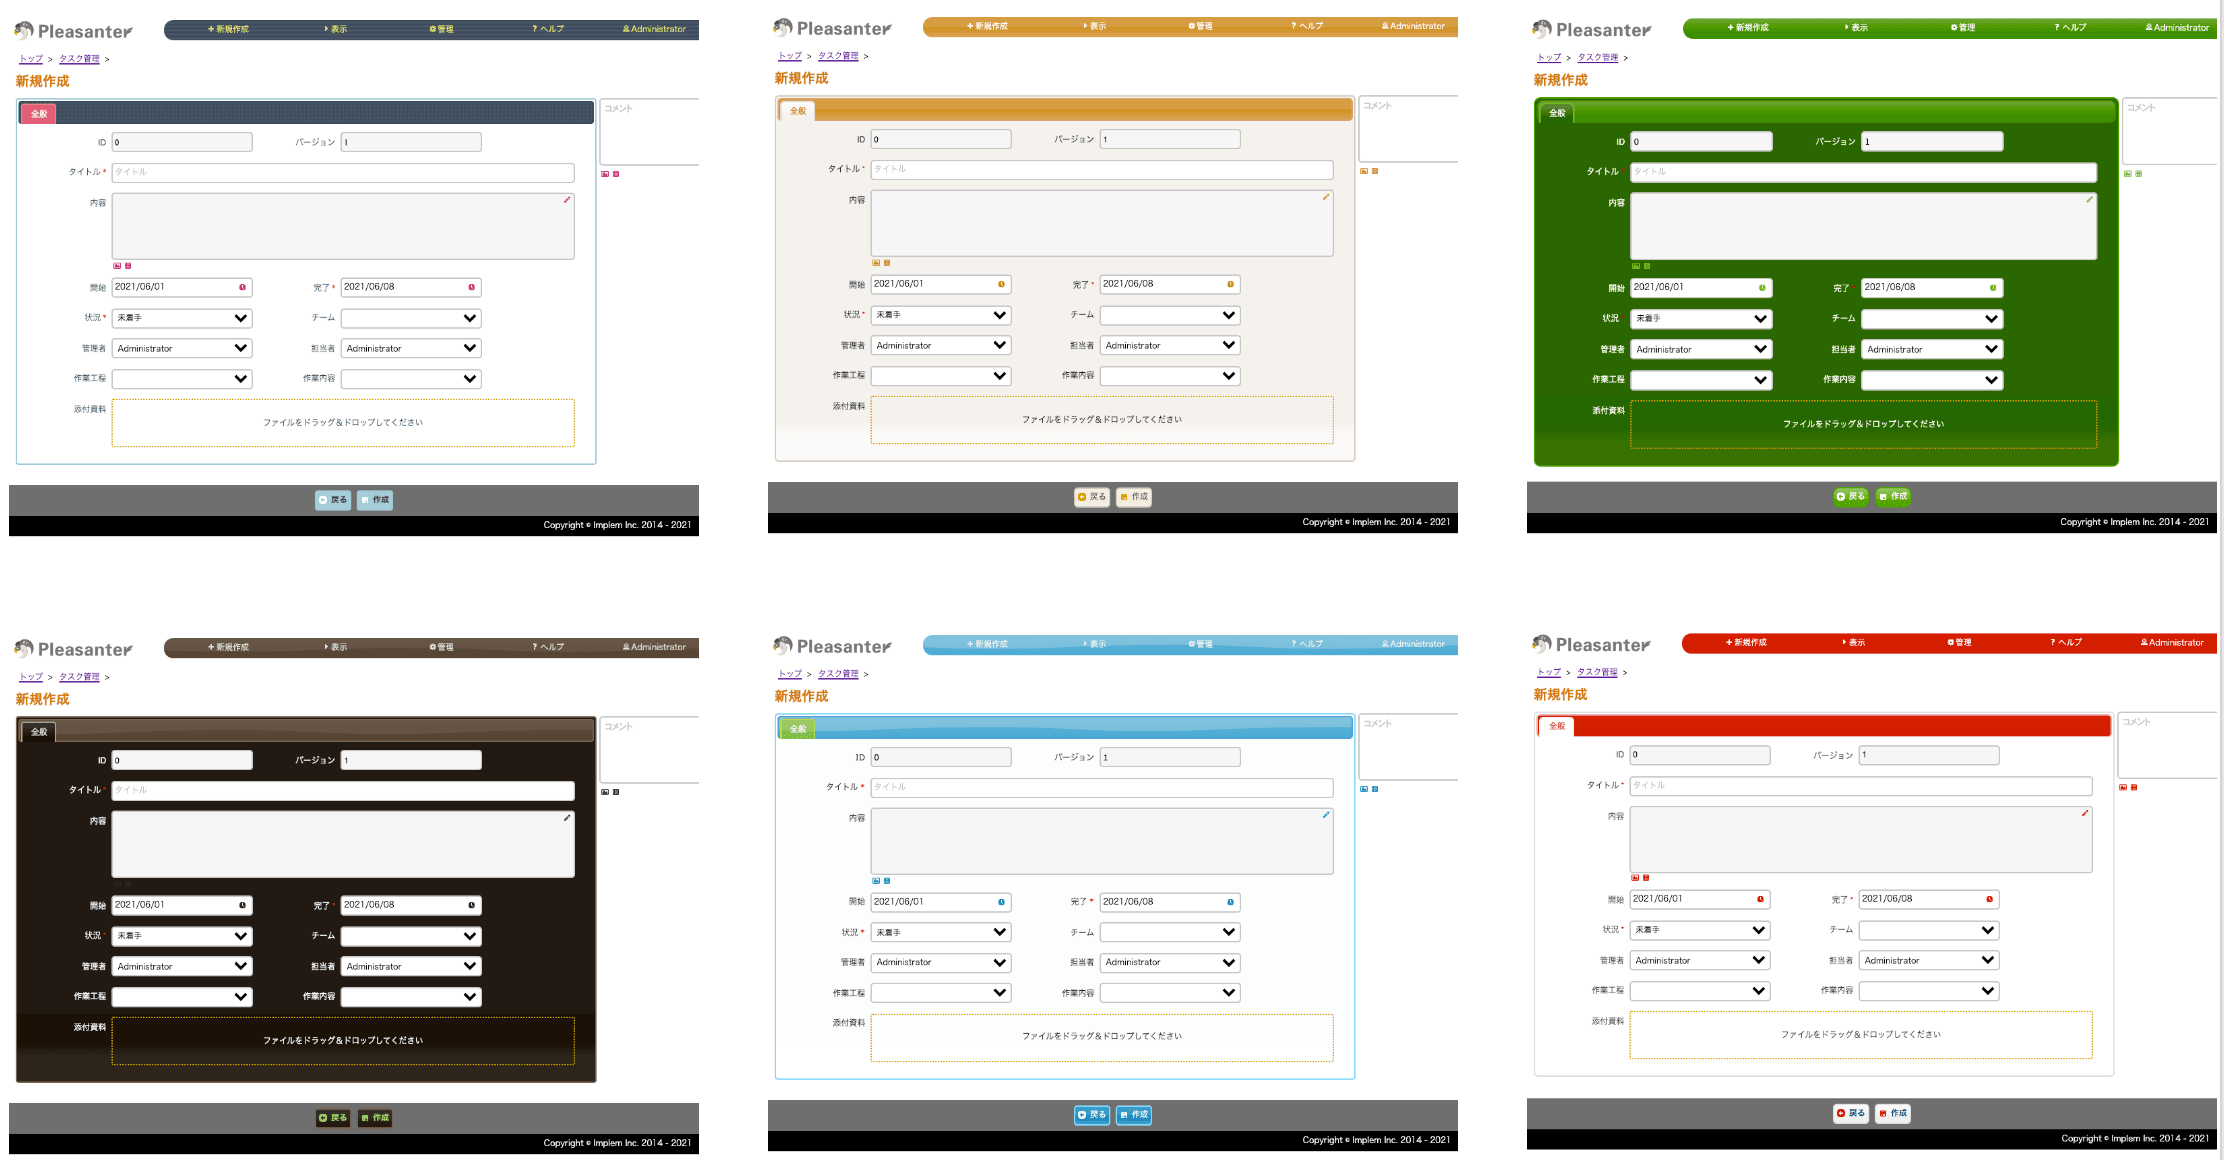Click Pleasanter logo in dark brown theme header
This screenshot has height=1160, width=2224.
tap(73, 649)
